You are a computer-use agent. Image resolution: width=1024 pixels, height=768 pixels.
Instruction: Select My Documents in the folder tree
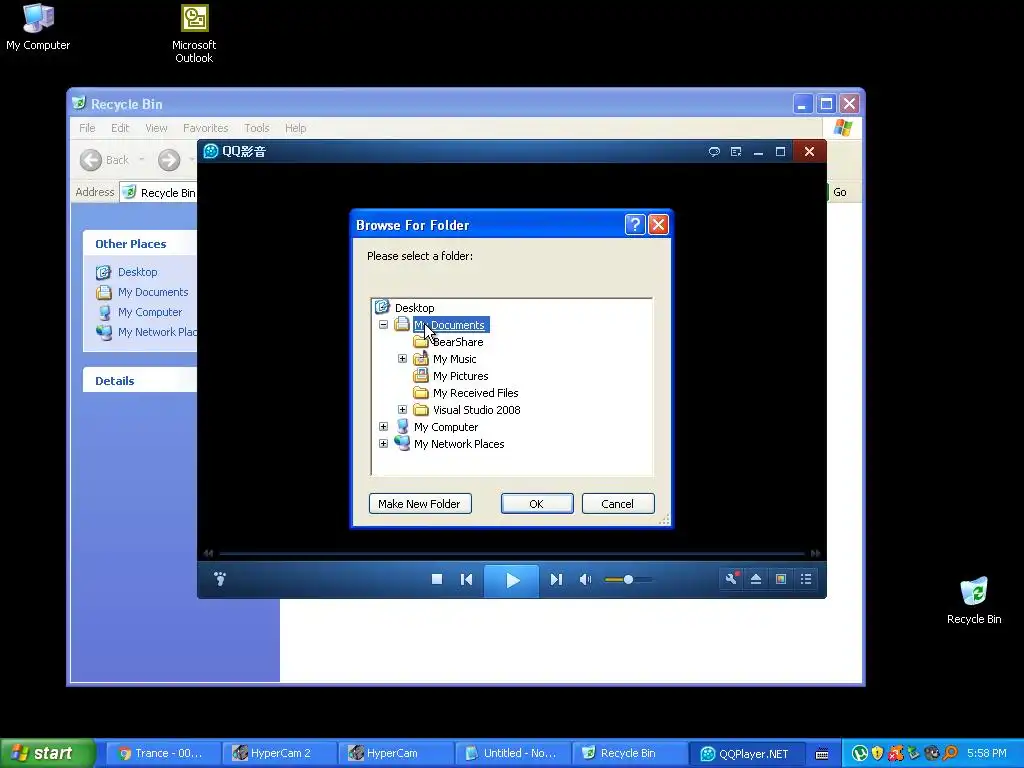[x=451, y=325]
